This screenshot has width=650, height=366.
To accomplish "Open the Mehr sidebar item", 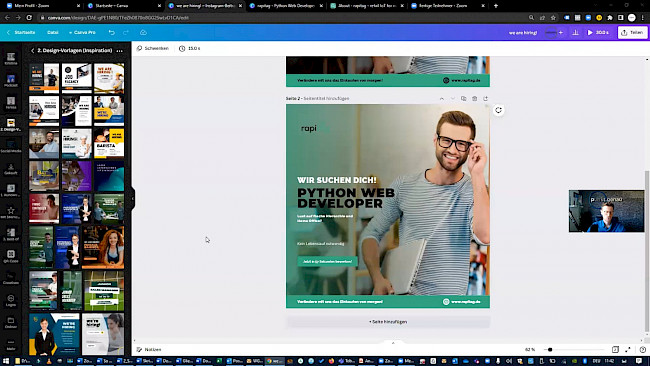I will (11, 344).
